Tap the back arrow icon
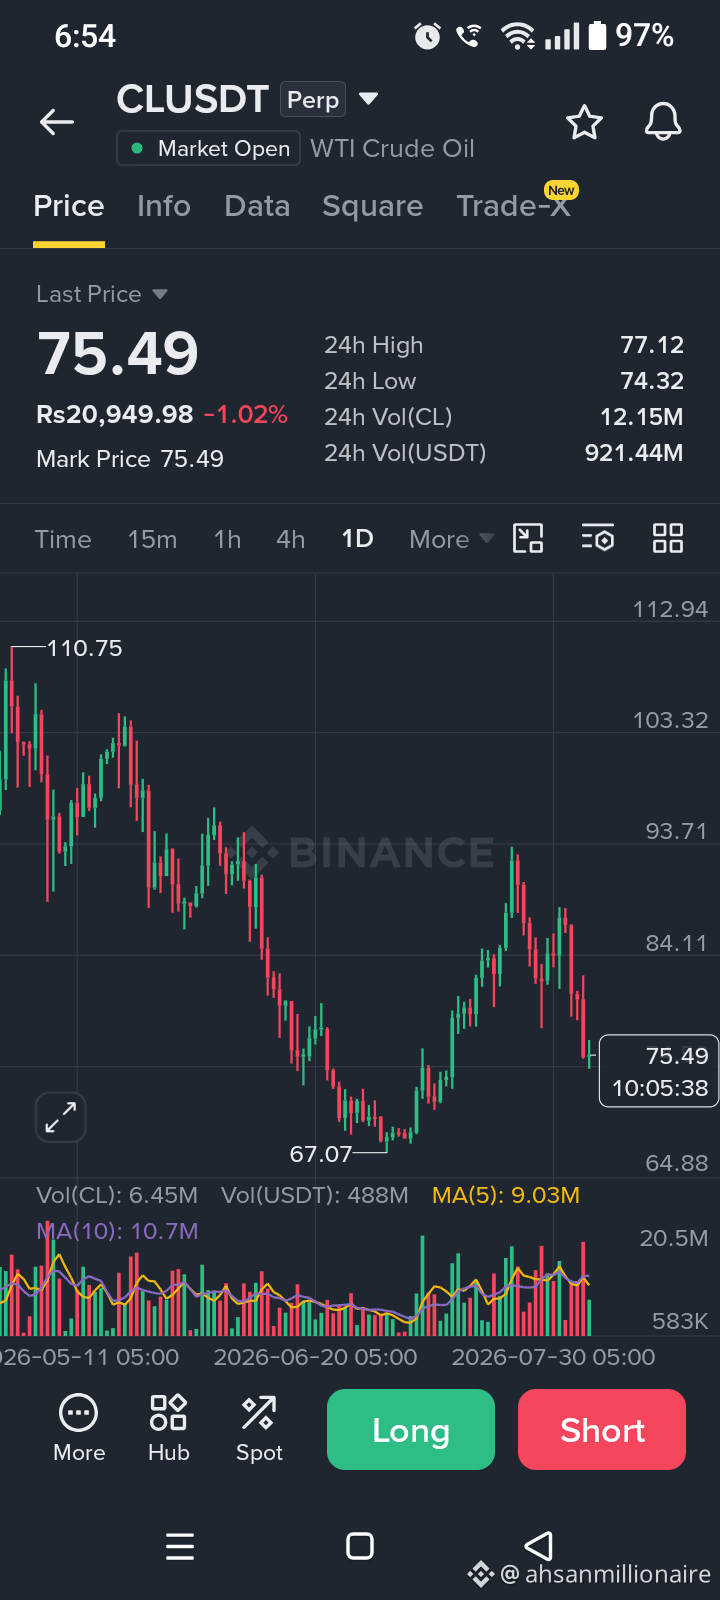 [57, 122]
